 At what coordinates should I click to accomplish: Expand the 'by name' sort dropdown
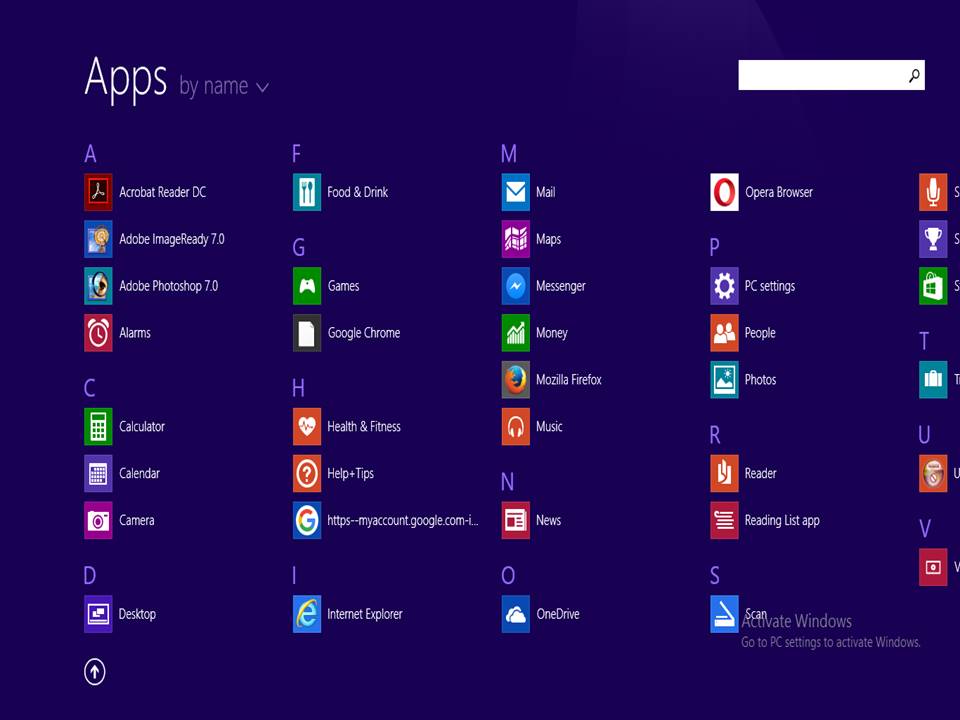coord(224,86)
